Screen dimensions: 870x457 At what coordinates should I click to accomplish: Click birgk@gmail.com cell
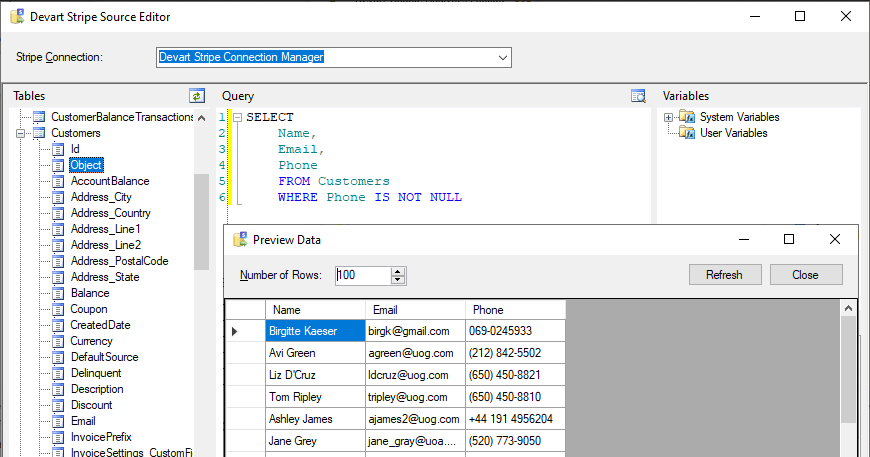pyautogui.click(x=415, y=331)
